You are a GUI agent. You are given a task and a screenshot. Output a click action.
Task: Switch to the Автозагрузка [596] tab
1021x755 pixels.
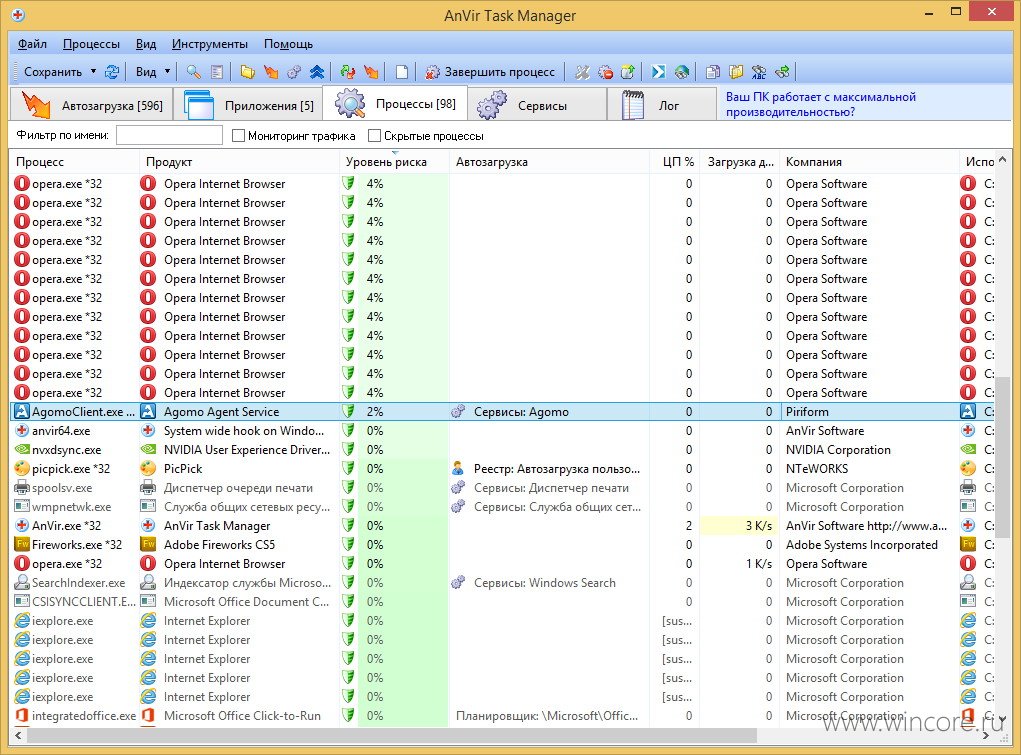tap(92, 105)
